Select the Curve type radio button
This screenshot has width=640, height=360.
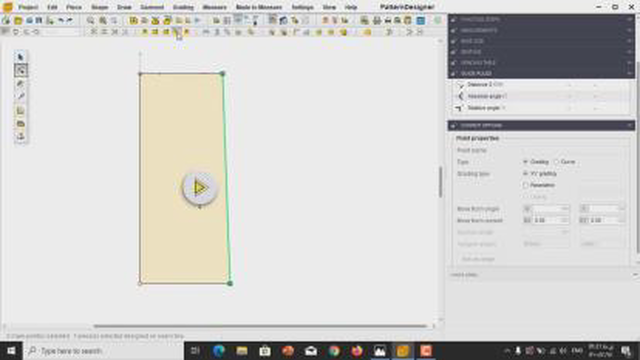pyautogui.click(x=556, y=162)
